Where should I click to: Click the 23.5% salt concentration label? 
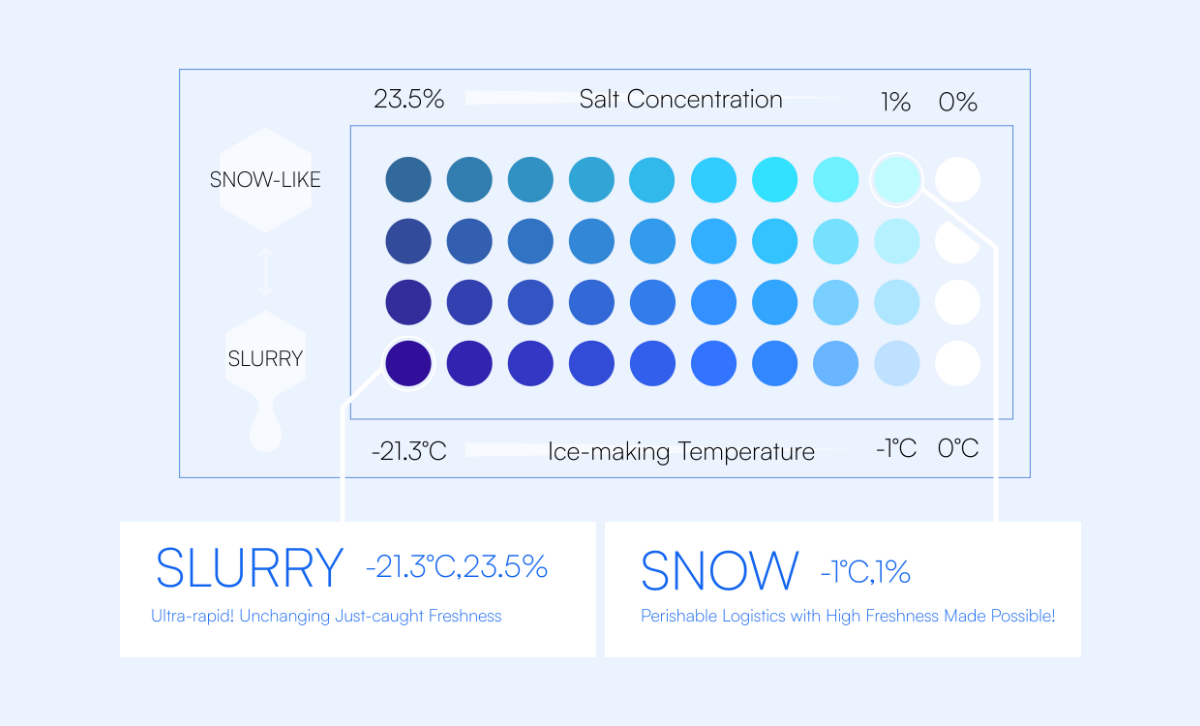pyautogui.click(x=409, y=100)
